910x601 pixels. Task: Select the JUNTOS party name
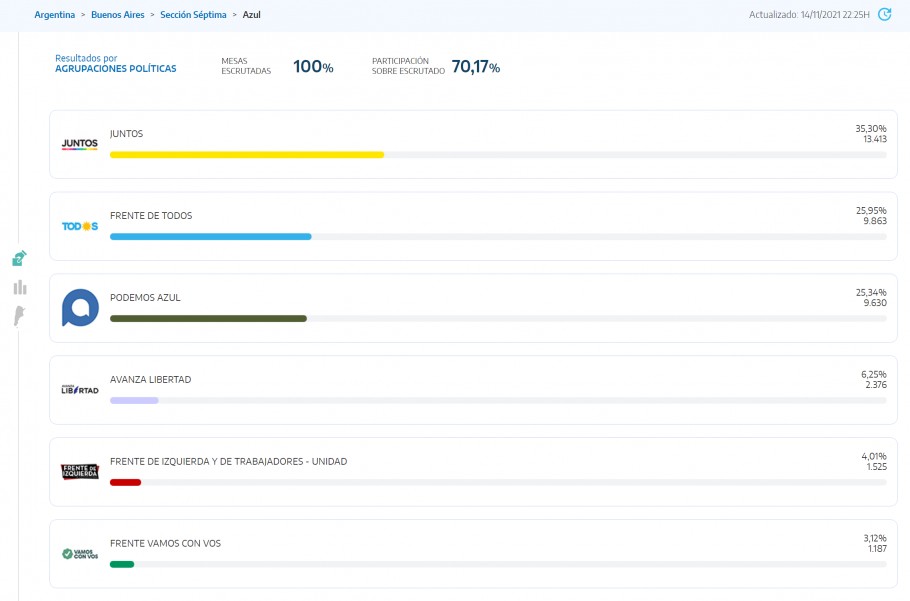tap(127, 133)
